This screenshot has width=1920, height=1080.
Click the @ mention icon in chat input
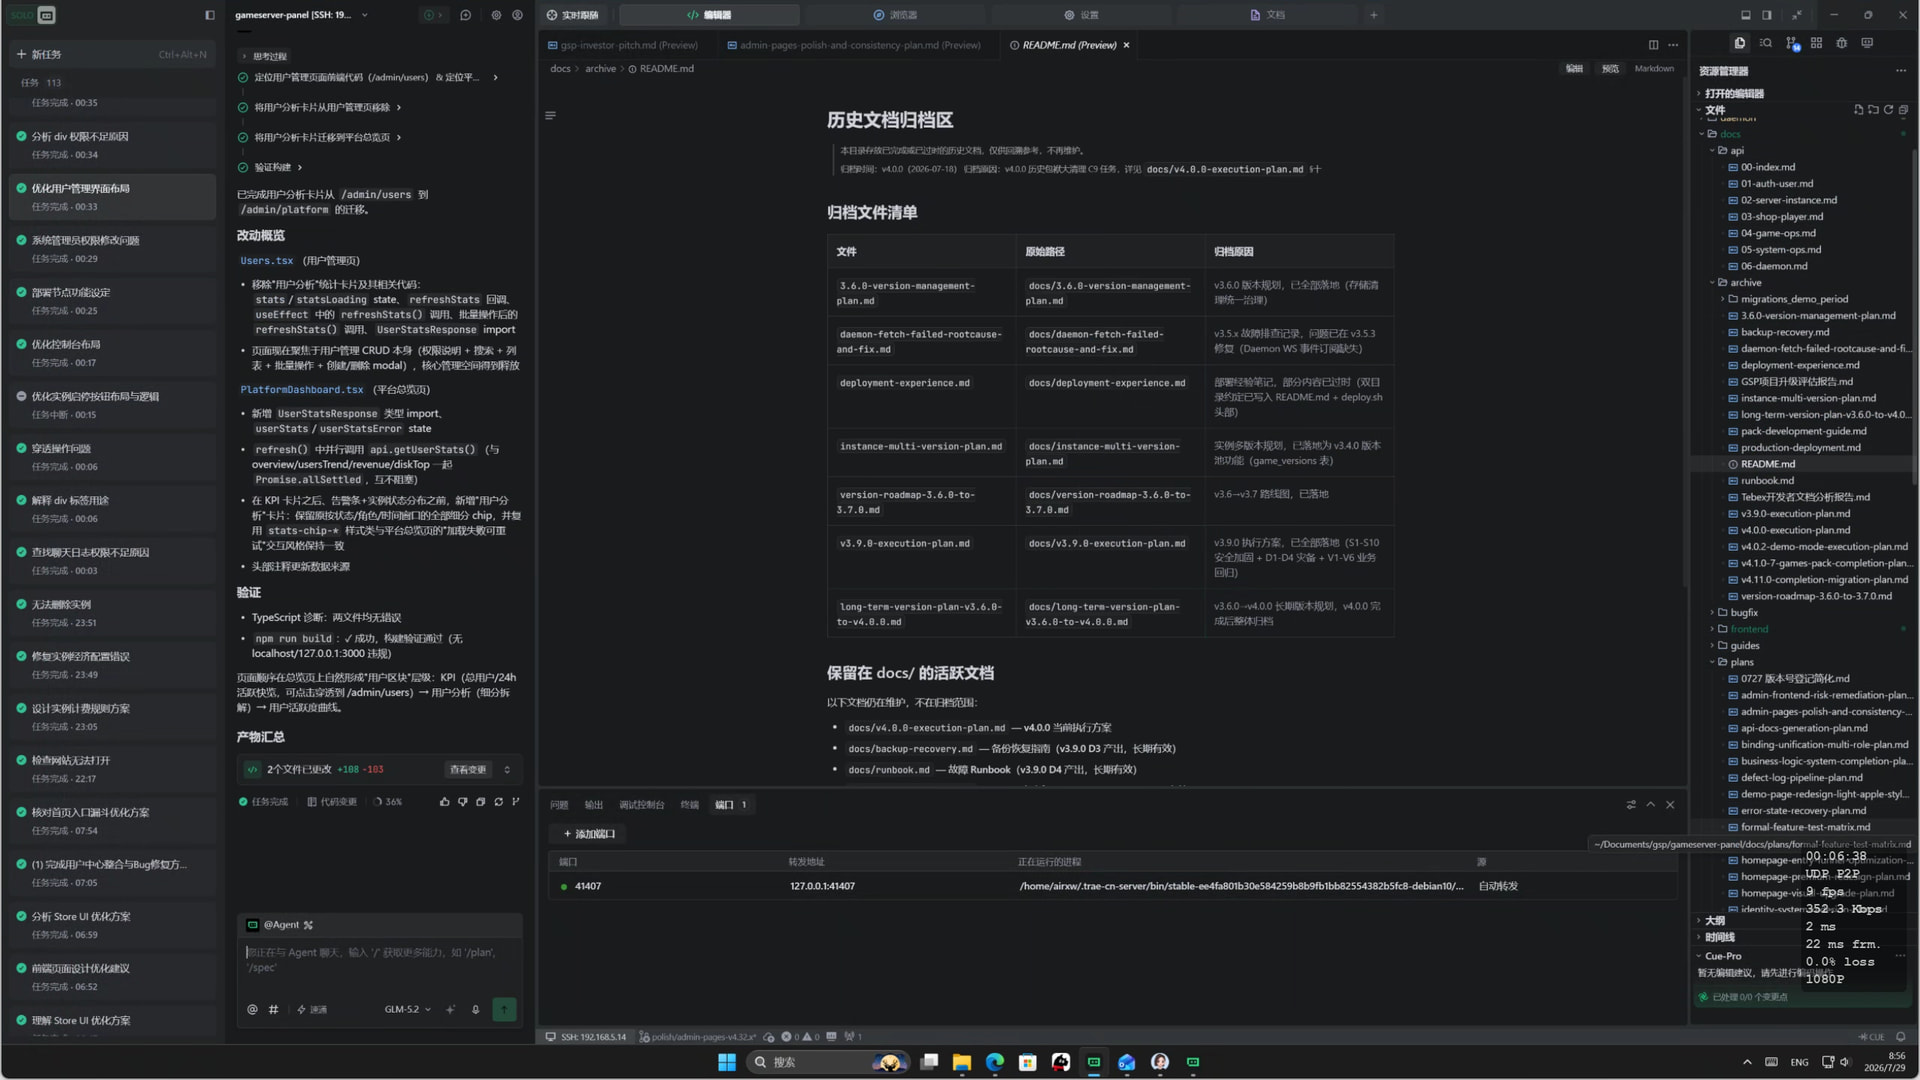point(252,1010)
